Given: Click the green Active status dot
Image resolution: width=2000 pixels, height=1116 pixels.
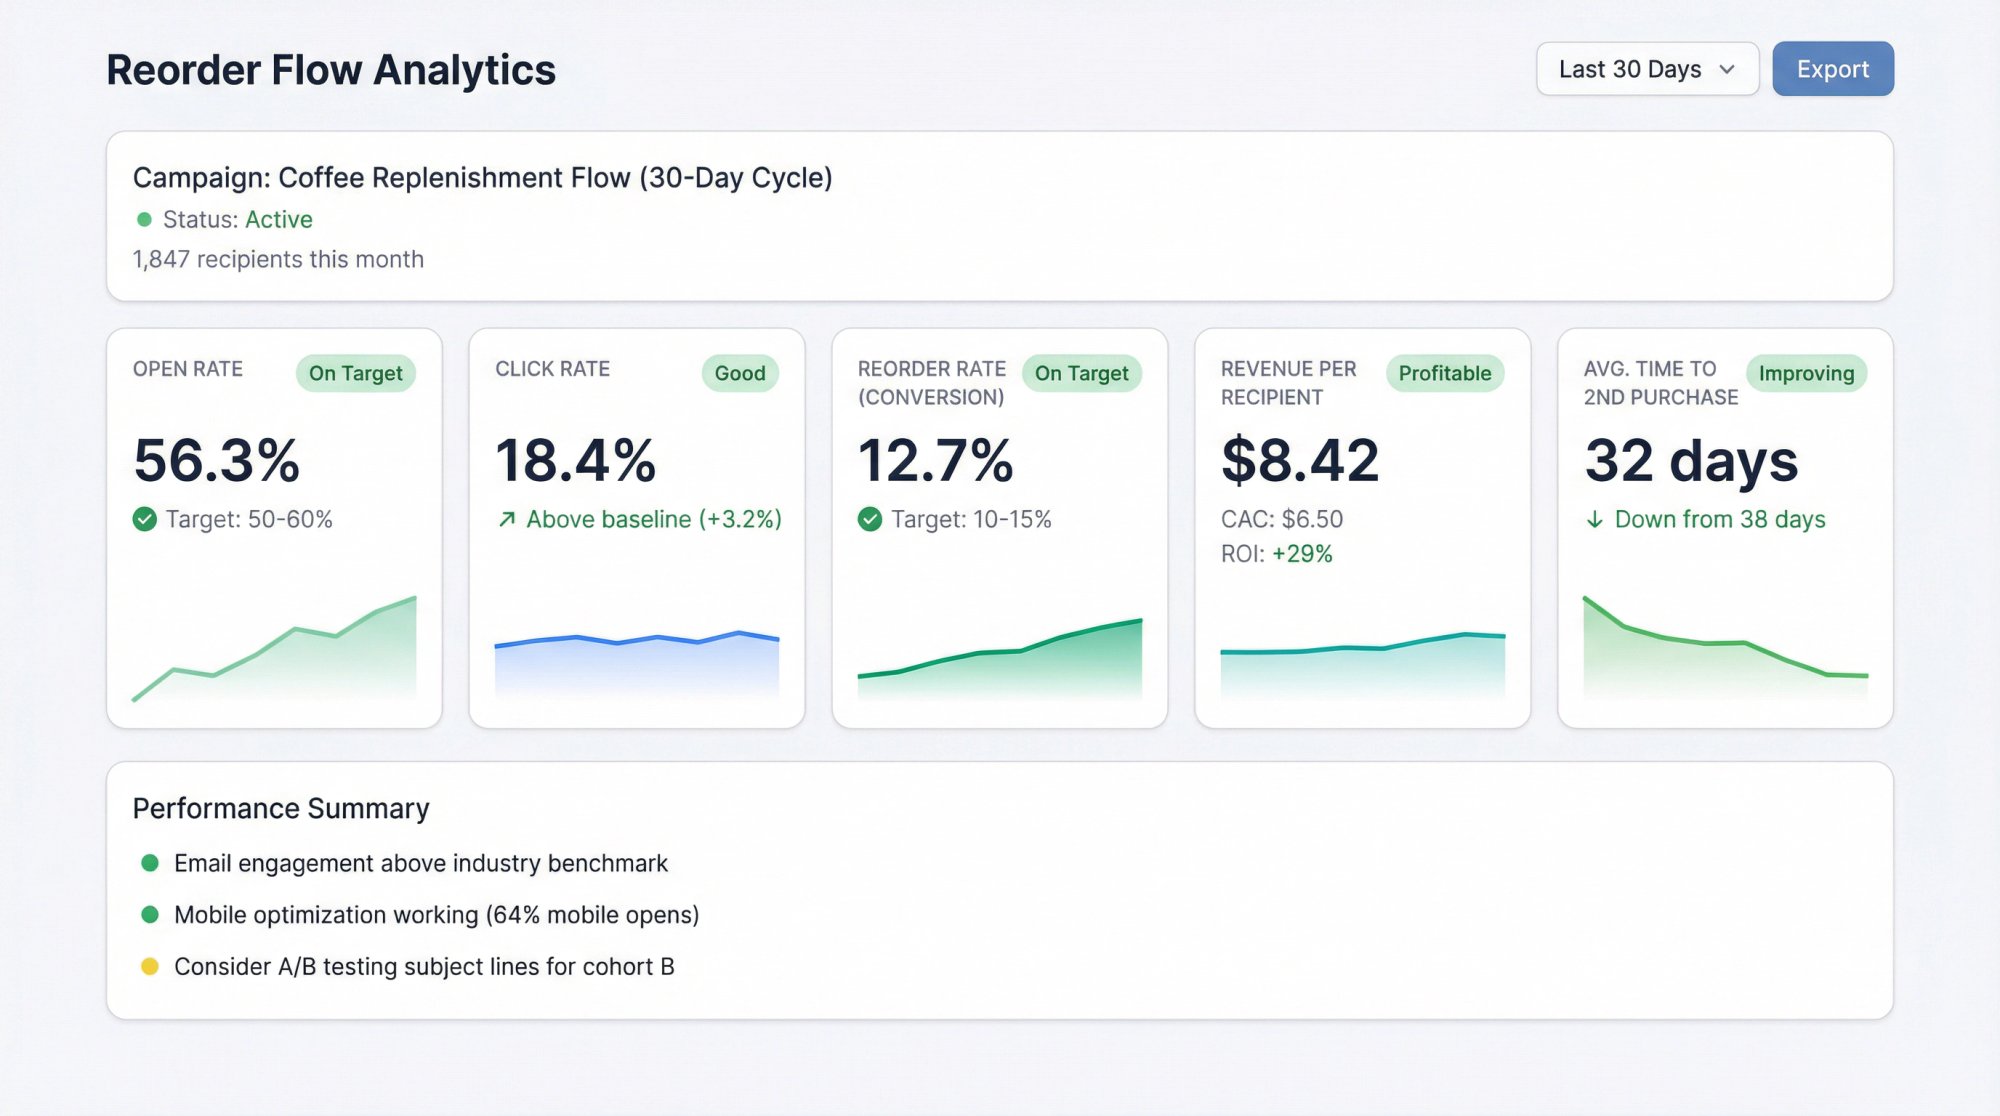Looking at the screenshot, I should click(144, 219).
